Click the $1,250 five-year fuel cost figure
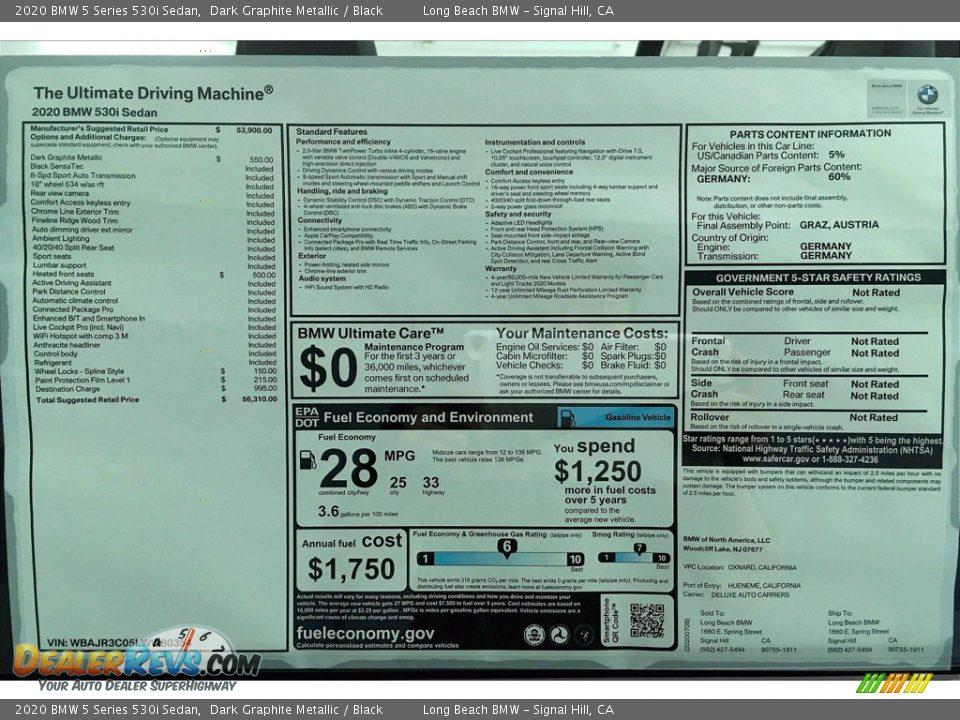This screenshot has width=960, height=720. coord(598,471)
